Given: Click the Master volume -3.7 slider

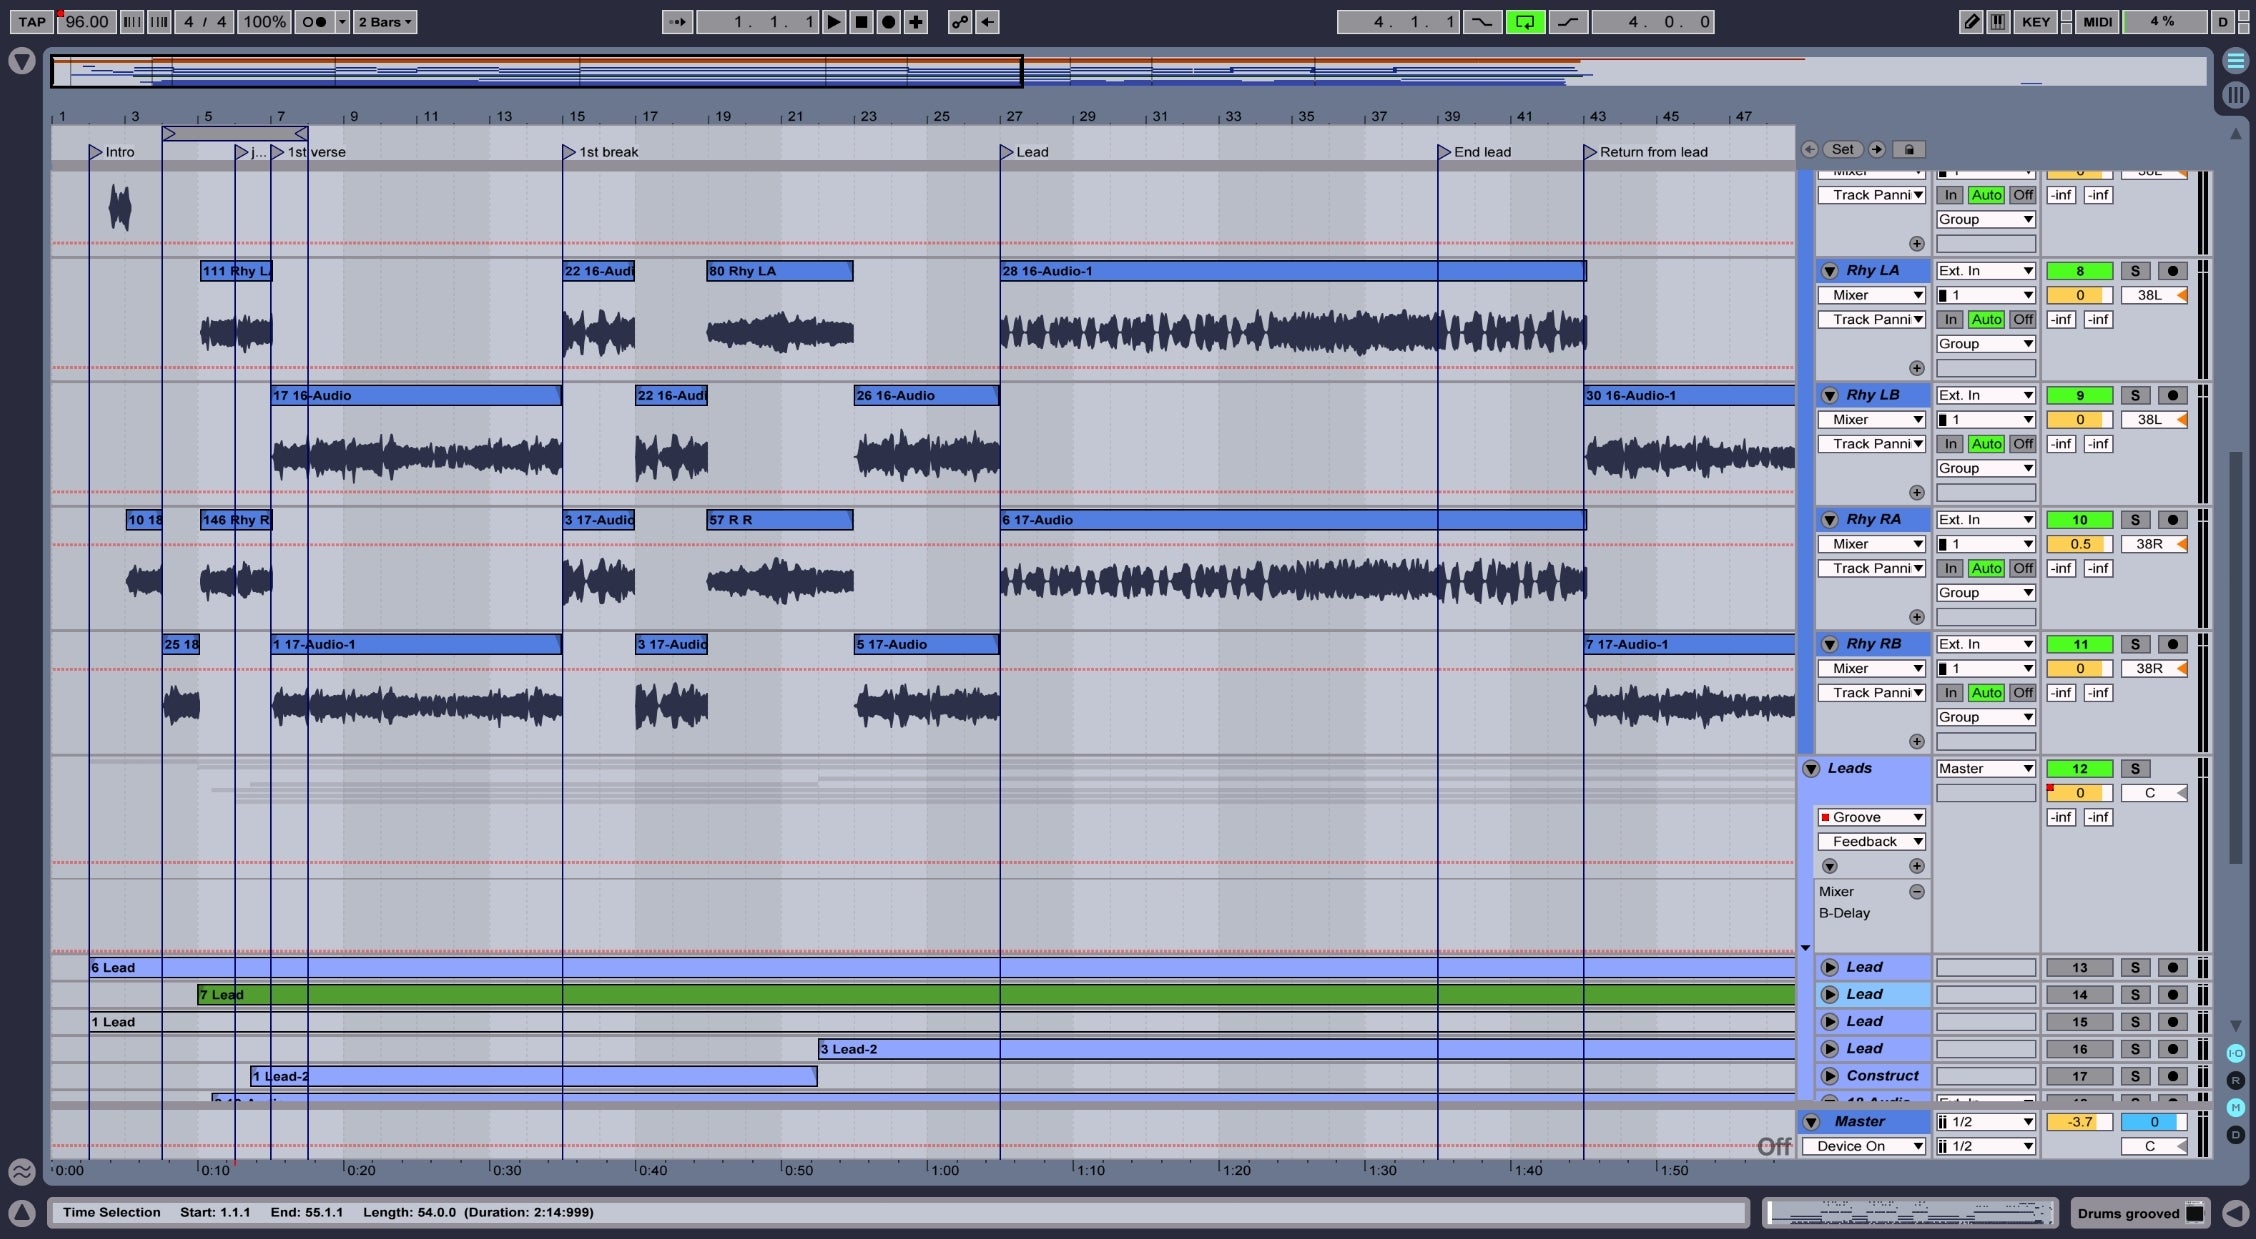Looking at the screenshot, I should [x=2079, y=1122].
